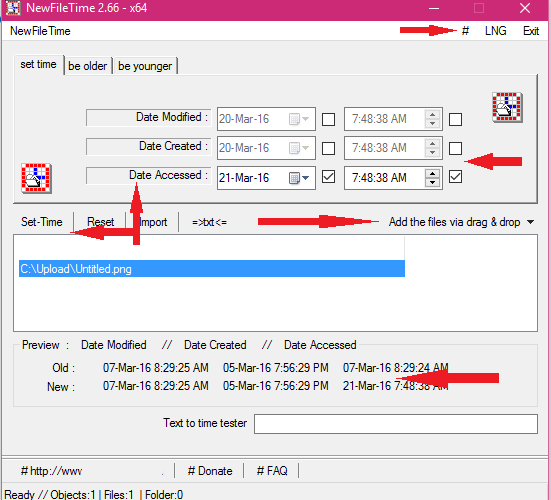Open the calendar icon for Date Accessed
The height and width of the screenshot is (500, 551).
tap(294, 178)
